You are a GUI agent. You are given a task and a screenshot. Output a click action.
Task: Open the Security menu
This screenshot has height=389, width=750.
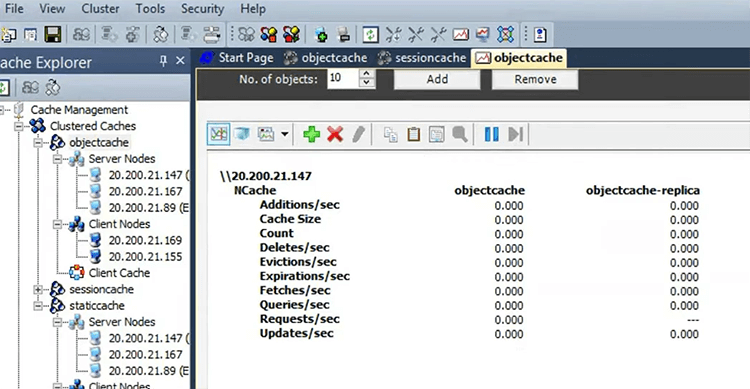202,9
